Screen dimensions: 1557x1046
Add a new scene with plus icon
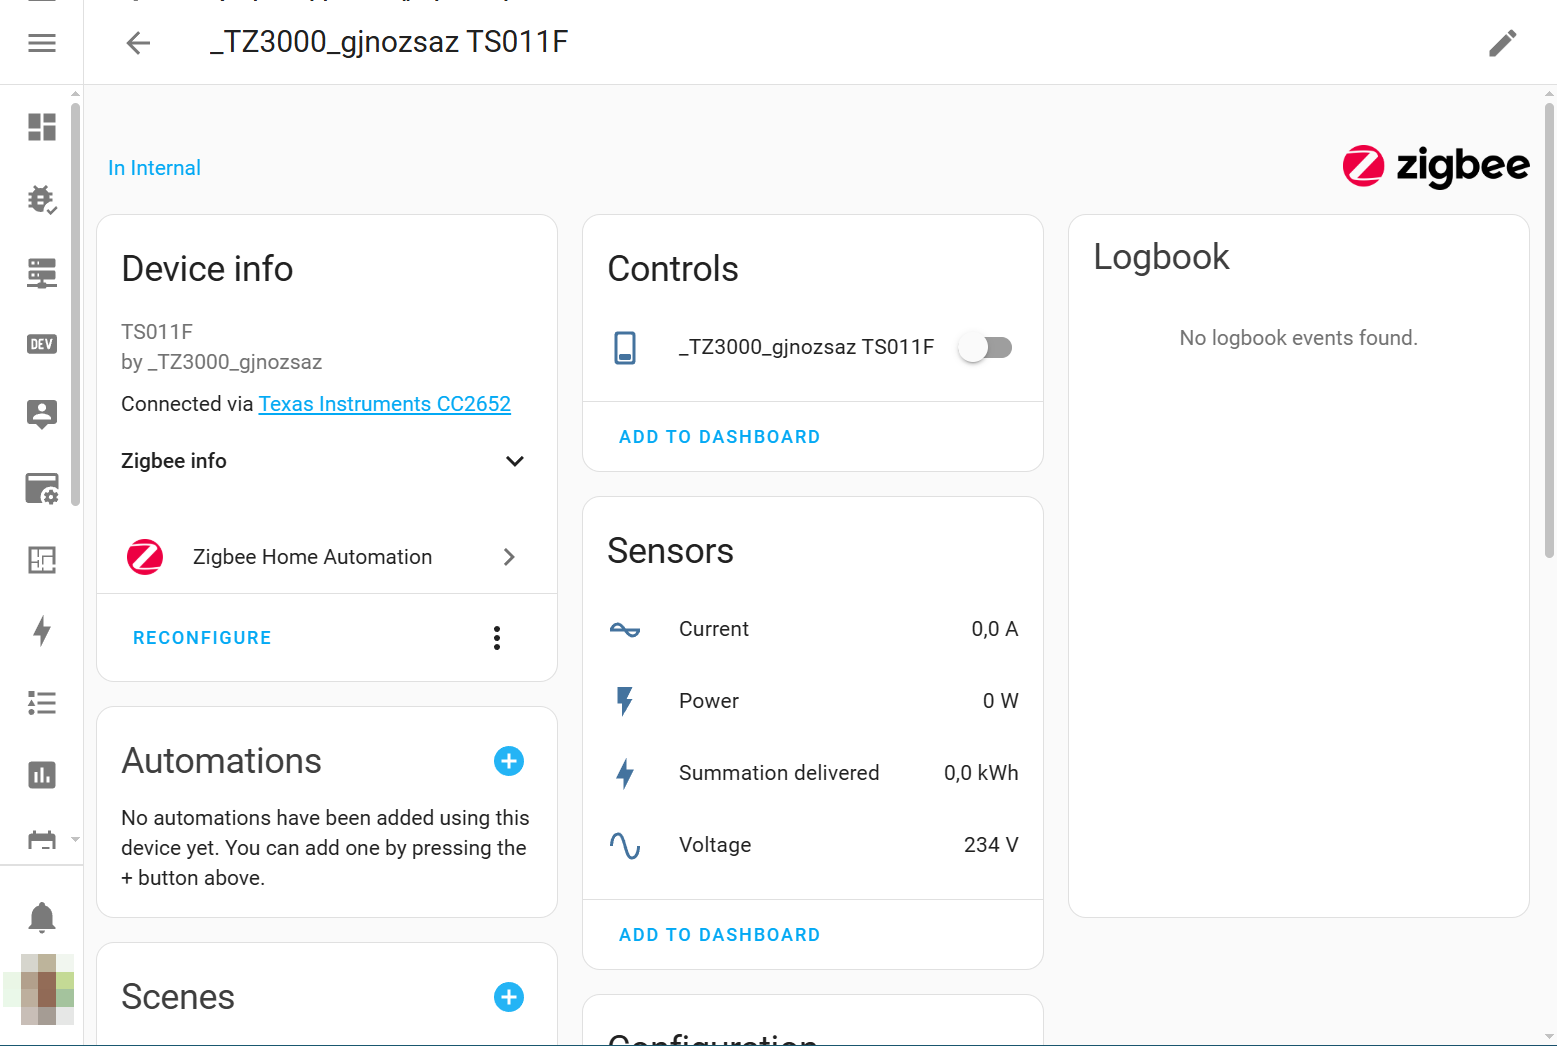point(509,997)
